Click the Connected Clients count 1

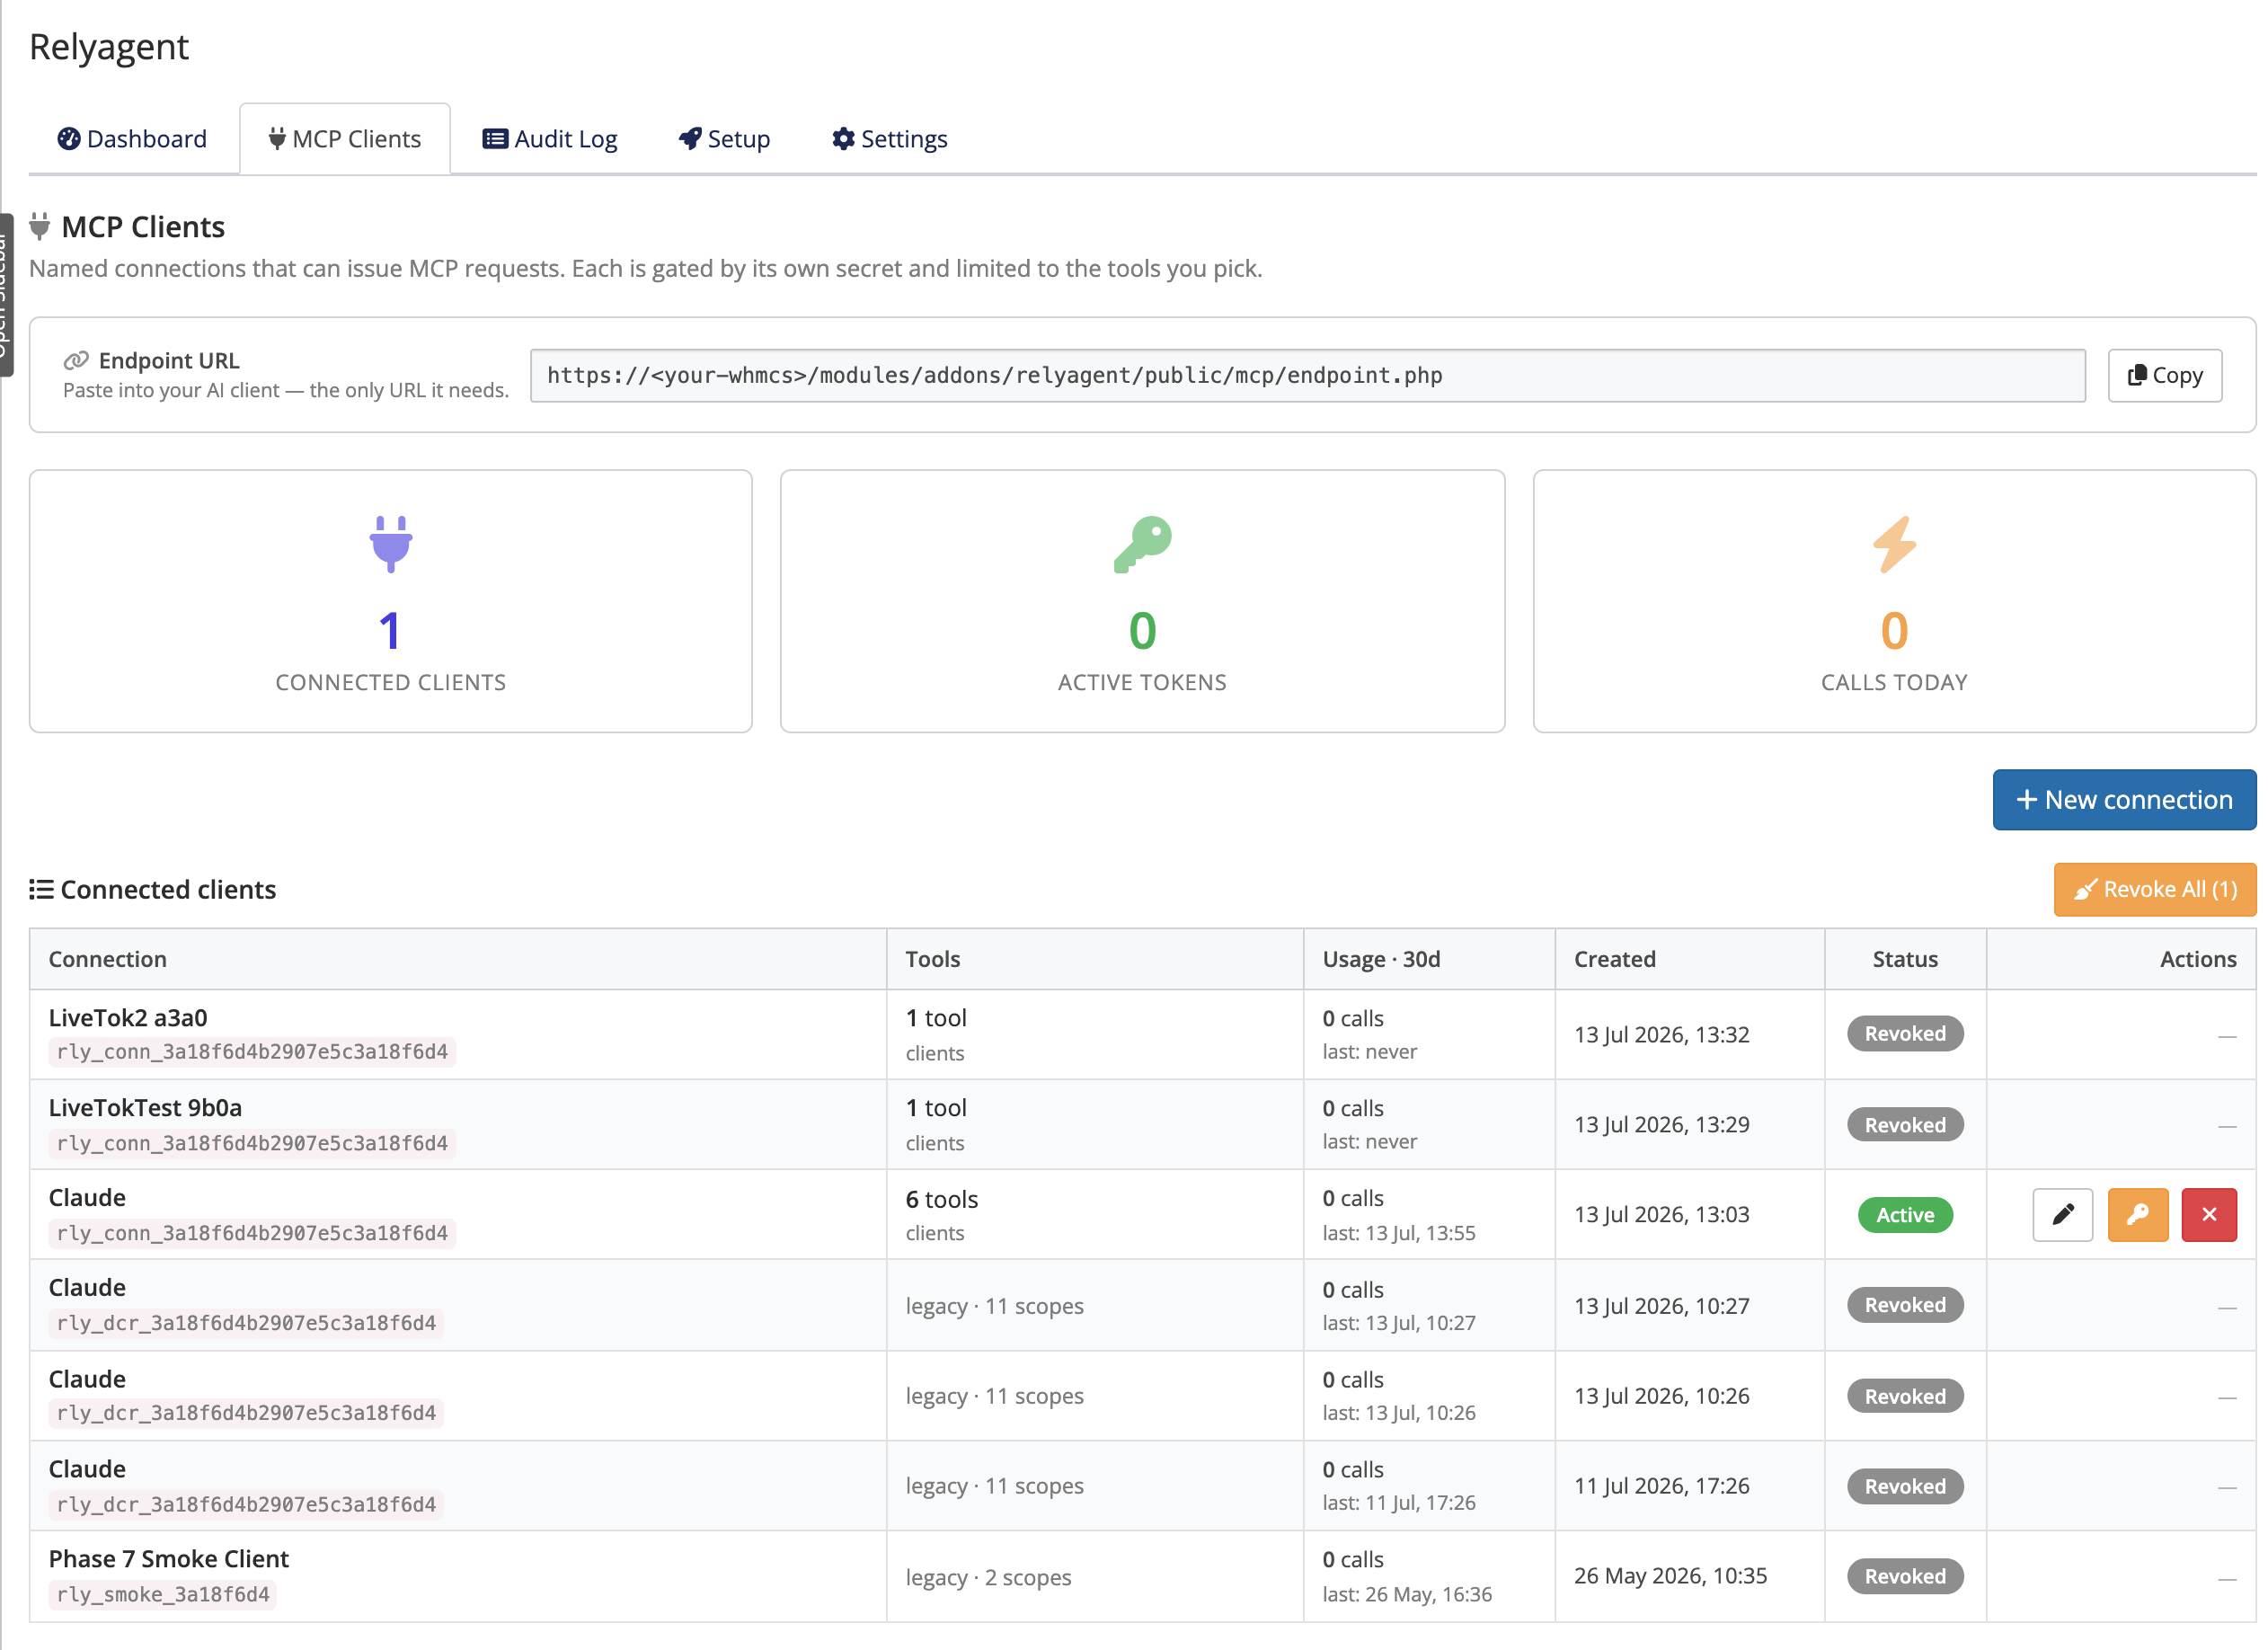(x=390, y=631)
